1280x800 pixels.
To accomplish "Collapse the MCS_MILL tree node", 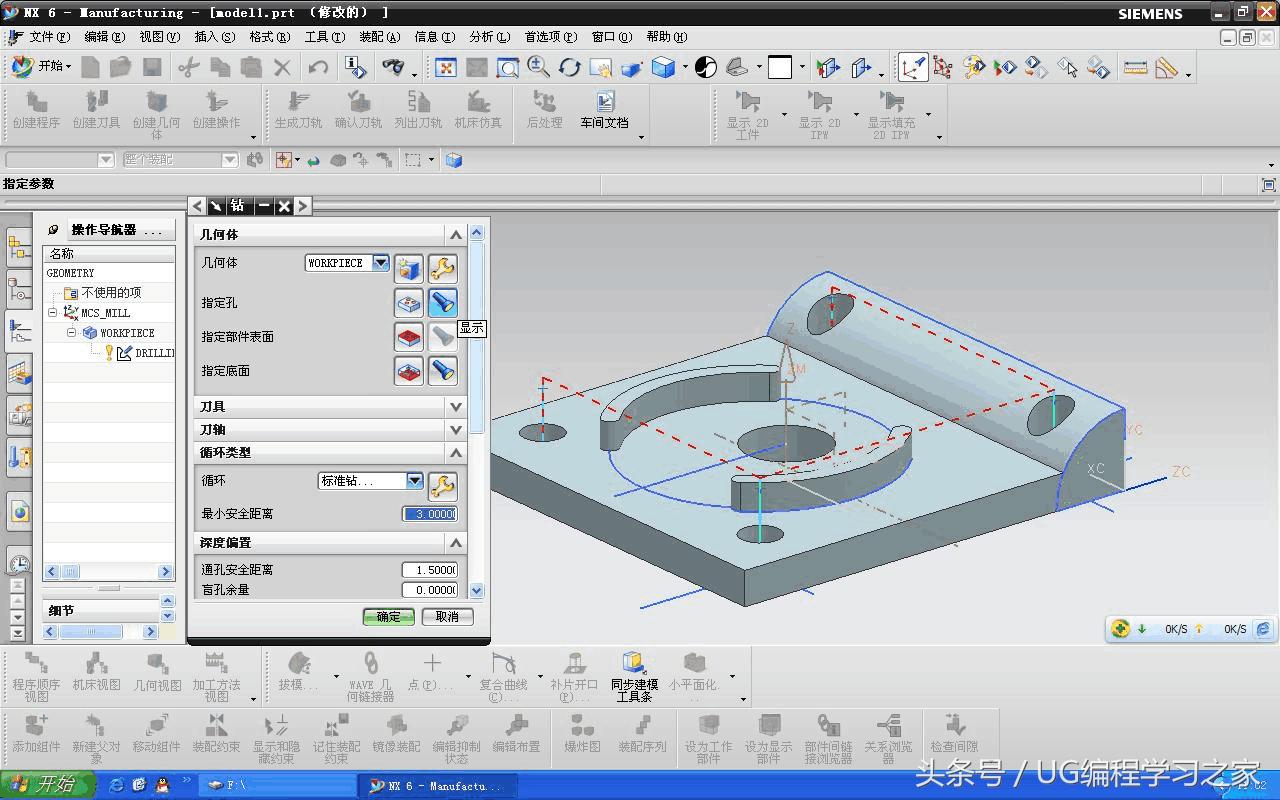I will (x=53, y=313).
